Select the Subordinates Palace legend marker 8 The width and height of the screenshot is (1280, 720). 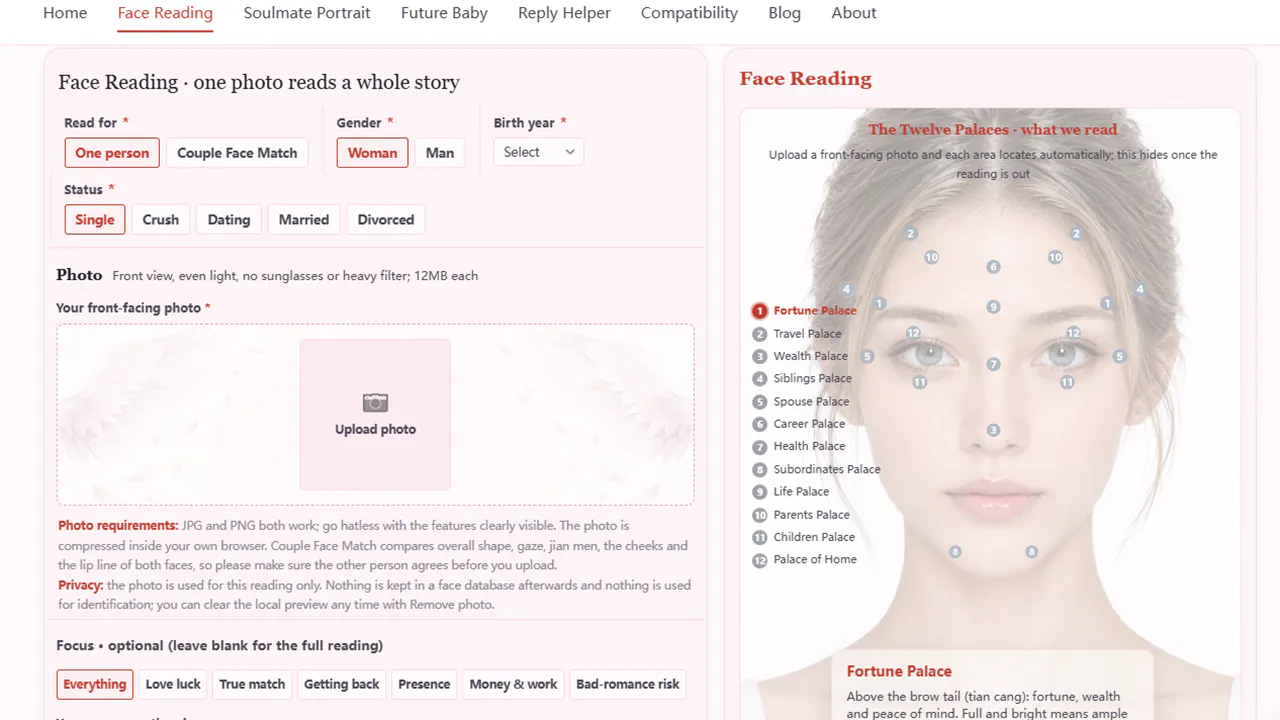pos(760,470)
